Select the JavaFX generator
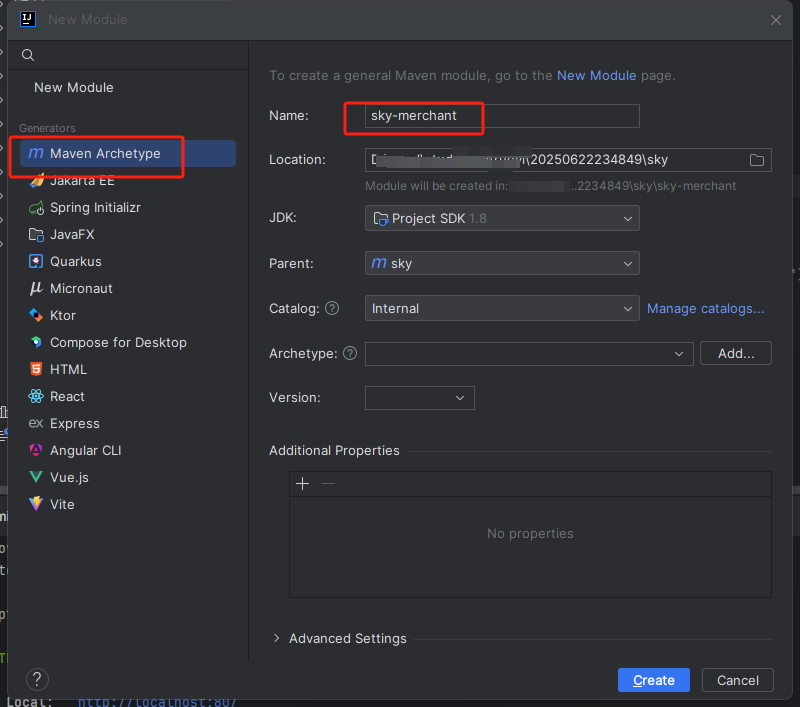Viewport: 800px width, 707px height. [x=128, y=235]
